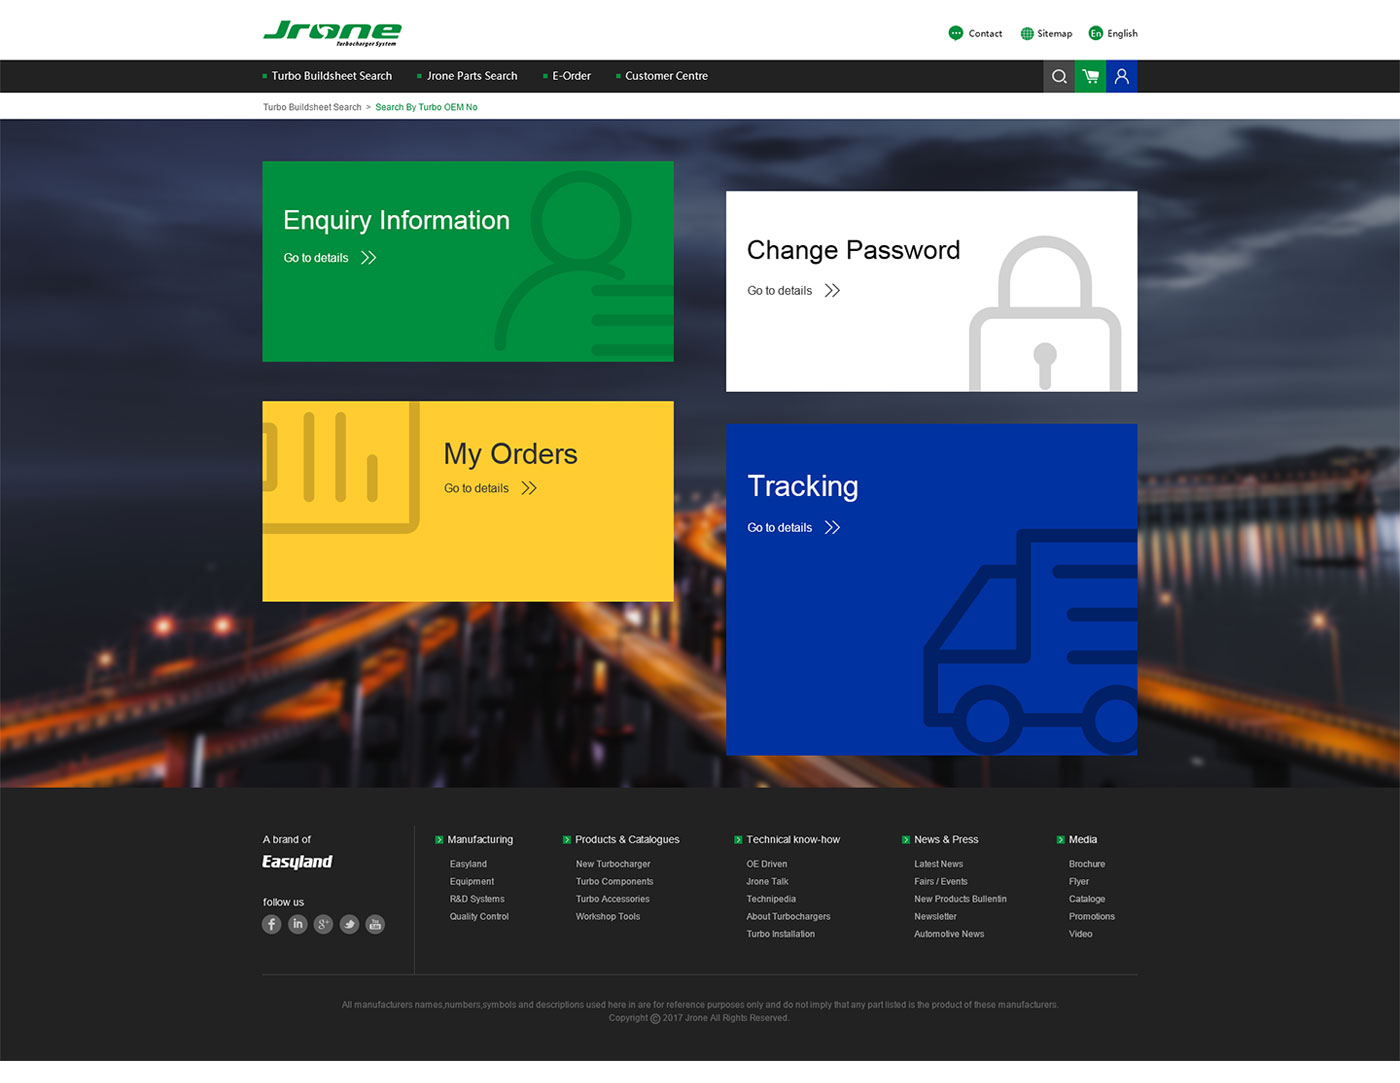This screenshot has width=1400, height=1083.
Task: Click the YouTube footer icon
Action: click(375, 924)
